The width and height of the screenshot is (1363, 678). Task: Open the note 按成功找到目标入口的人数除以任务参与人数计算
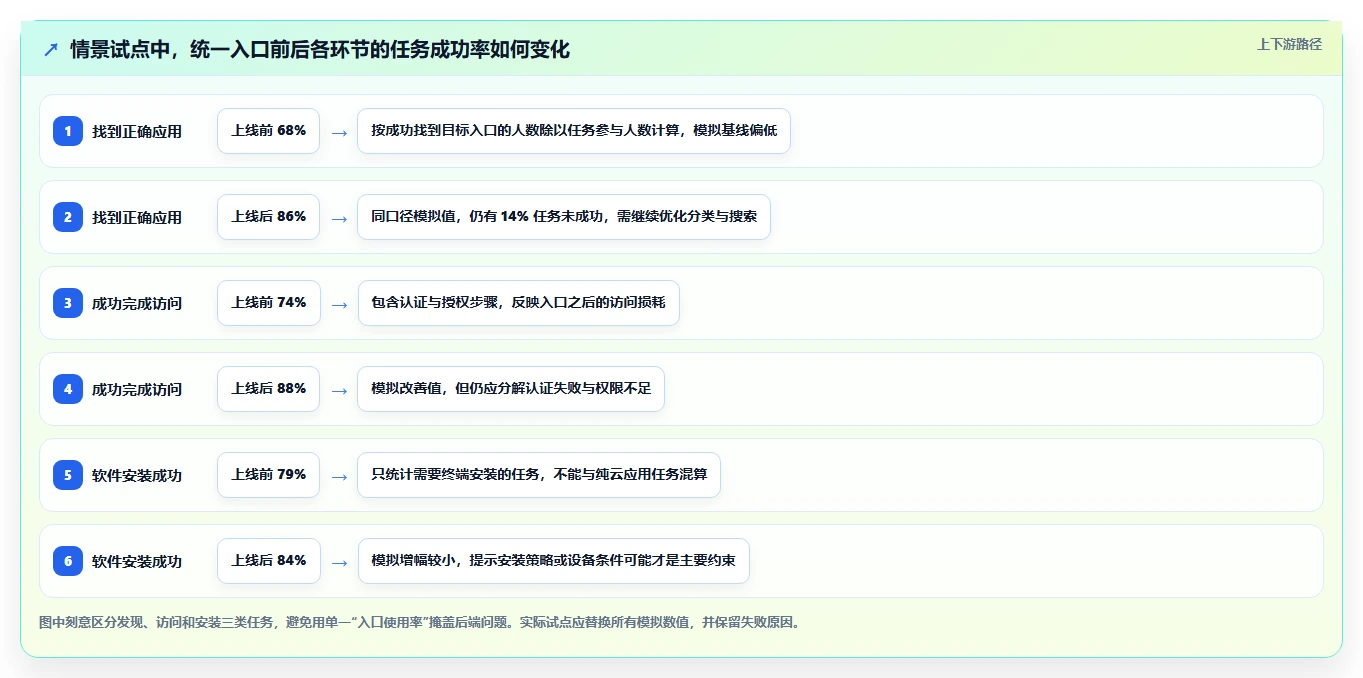[x=574, y=131]
